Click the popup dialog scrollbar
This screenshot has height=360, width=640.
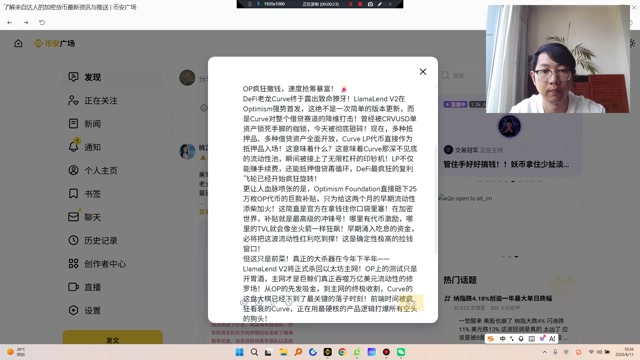pos(436,200)
